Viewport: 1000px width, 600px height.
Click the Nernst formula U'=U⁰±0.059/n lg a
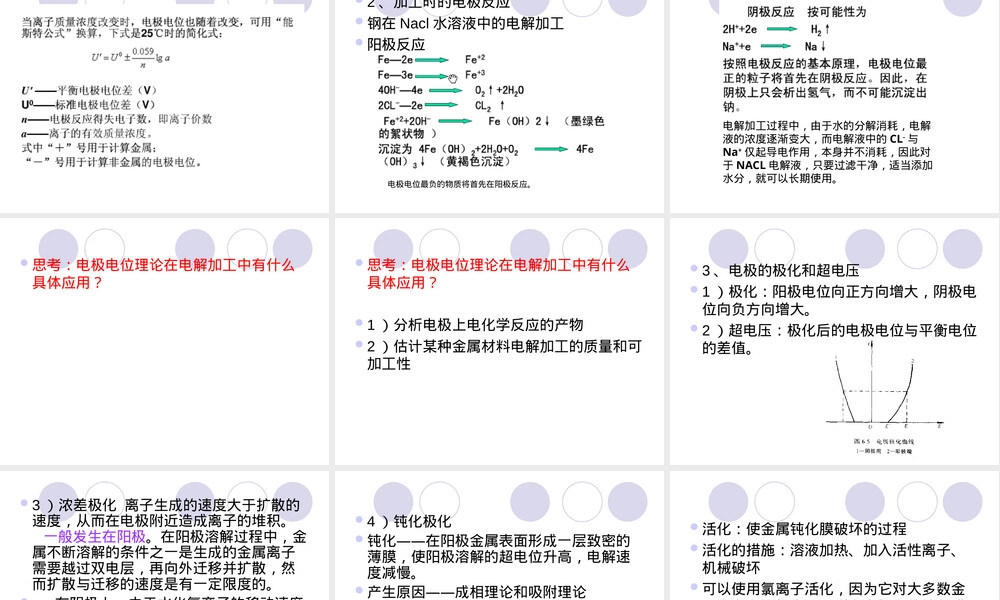[x=131, y=57]
